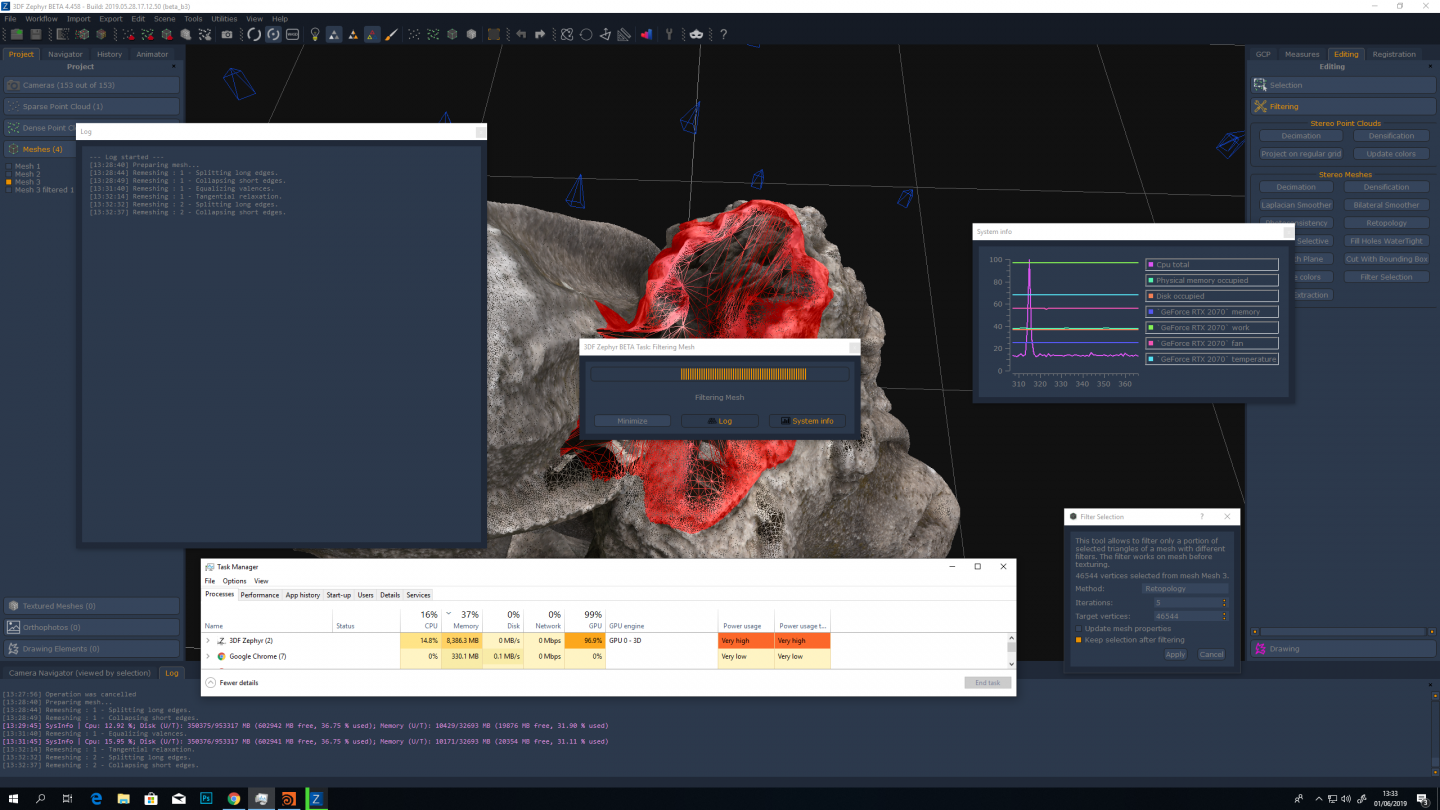Open help via question mark toolbar icon

coord(723,34)
